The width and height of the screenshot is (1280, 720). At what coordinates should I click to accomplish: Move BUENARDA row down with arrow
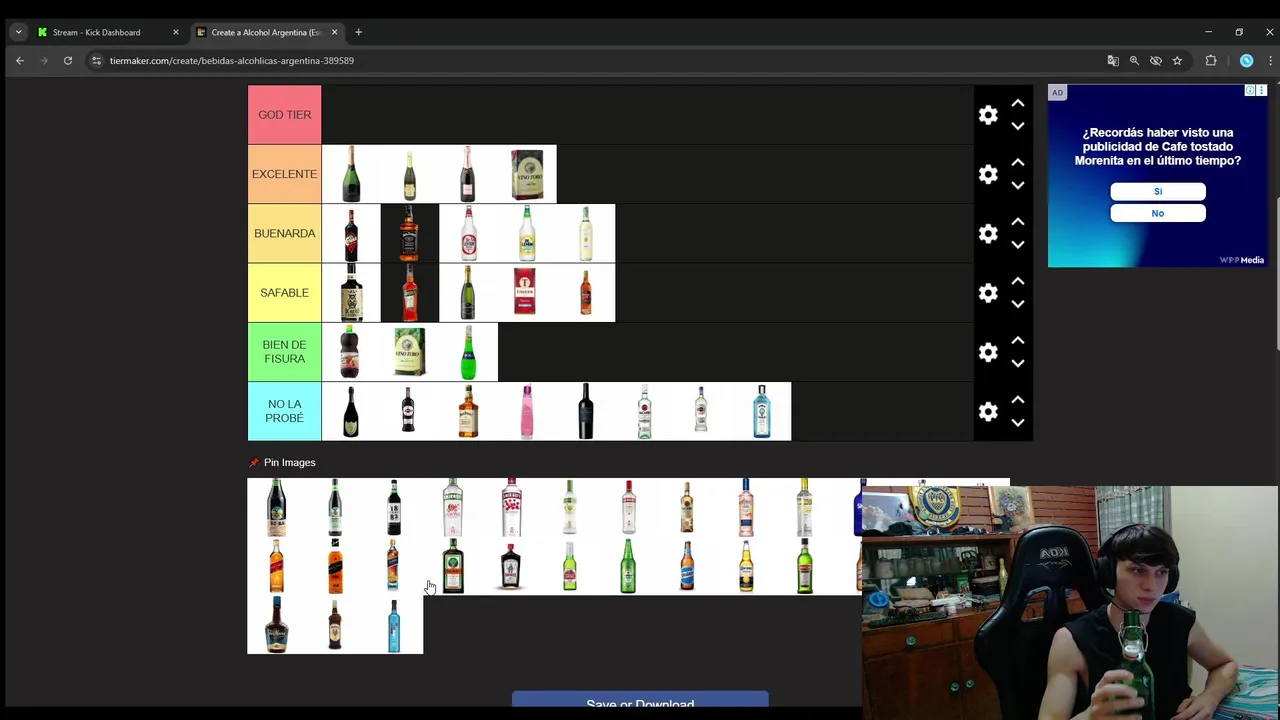click(x=1017, y=244)
